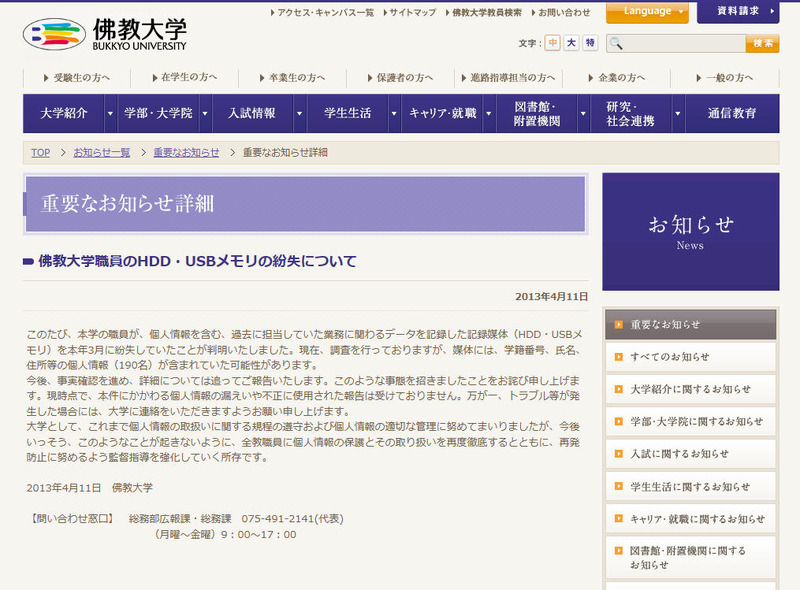Select large font size 大 button

571,43
